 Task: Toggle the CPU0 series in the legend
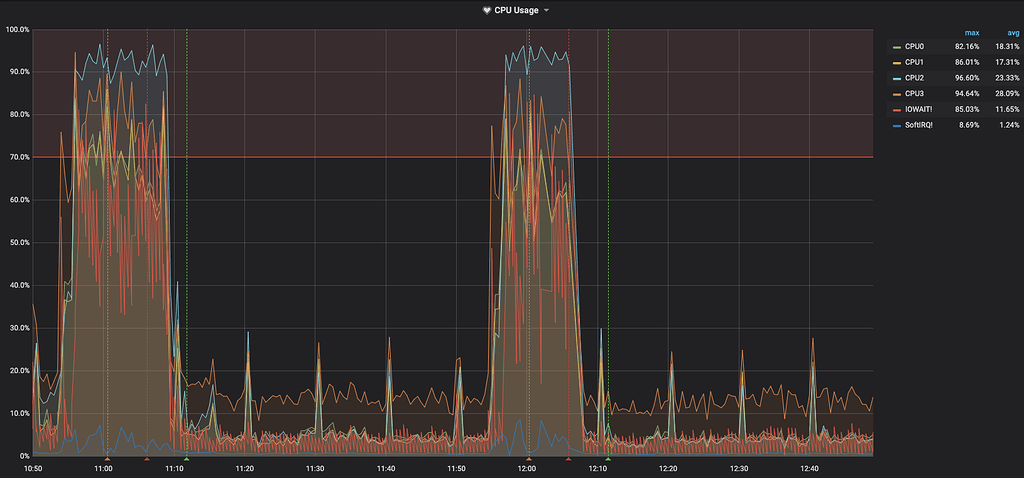pyautogui.click(x=914, y=46)
